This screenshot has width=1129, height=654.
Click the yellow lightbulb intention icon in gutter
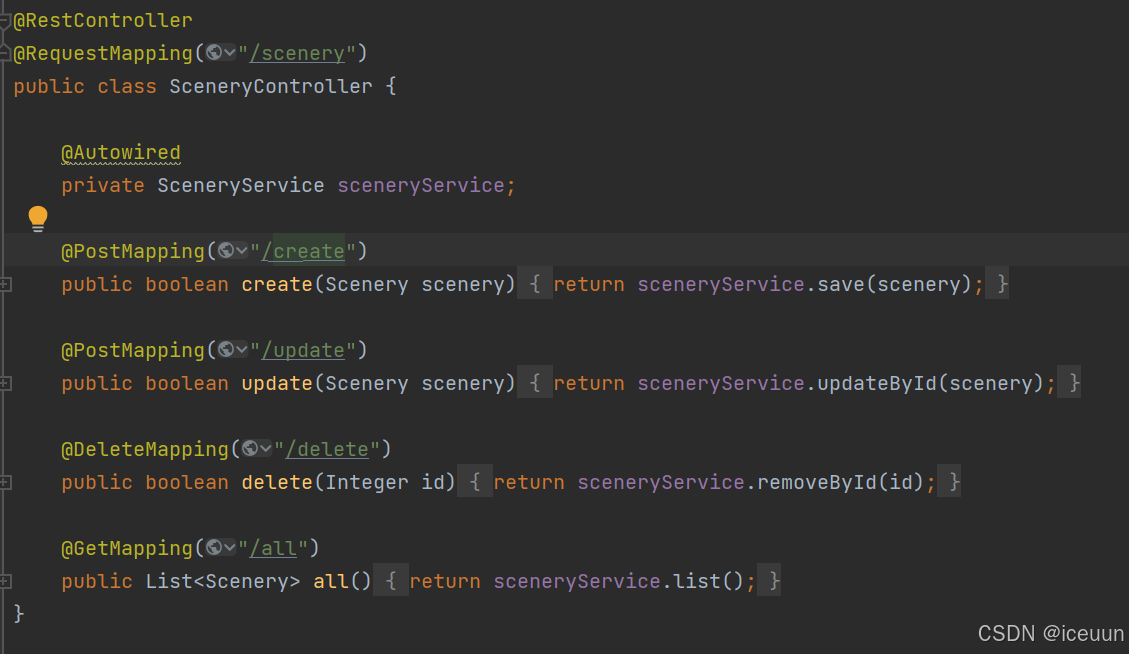pos(37,217)
